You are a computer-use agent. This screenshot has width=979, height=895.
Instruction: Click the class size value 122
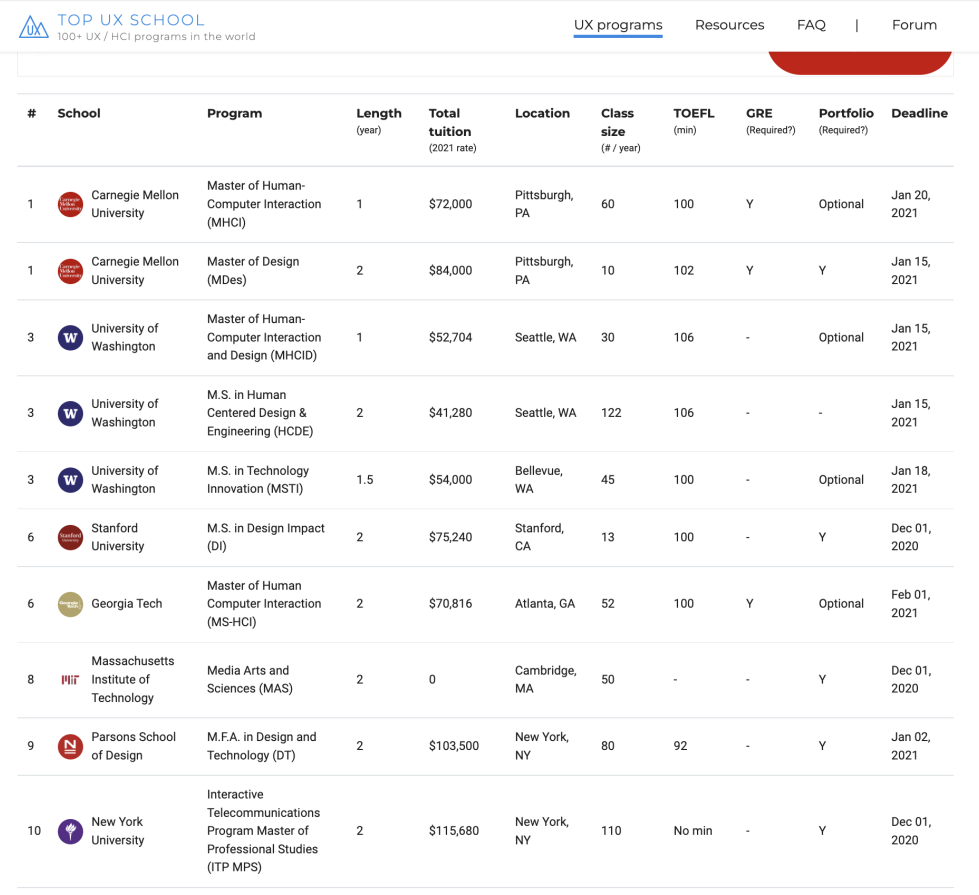tap(611, 413)
